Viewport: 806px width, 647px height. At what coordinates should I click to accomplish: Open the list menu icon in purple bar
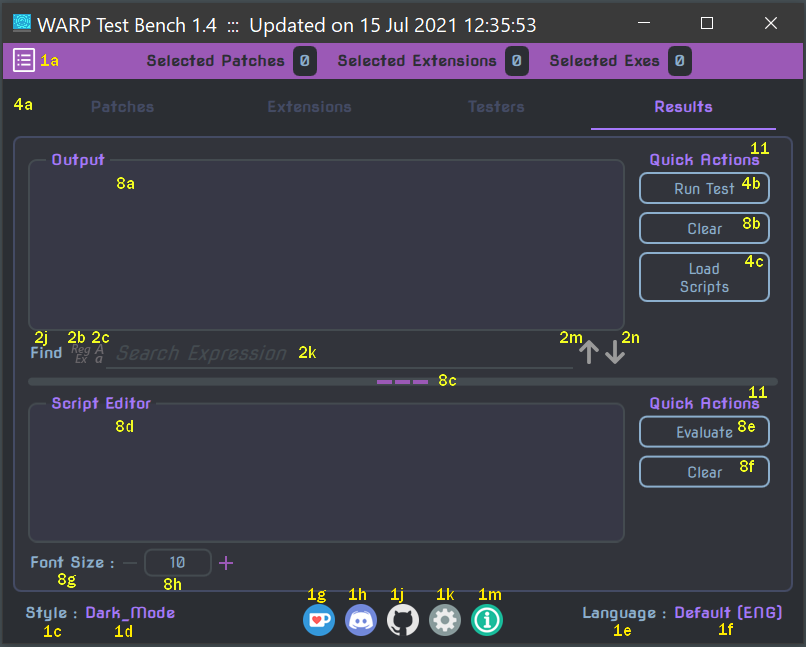point(24,61)
